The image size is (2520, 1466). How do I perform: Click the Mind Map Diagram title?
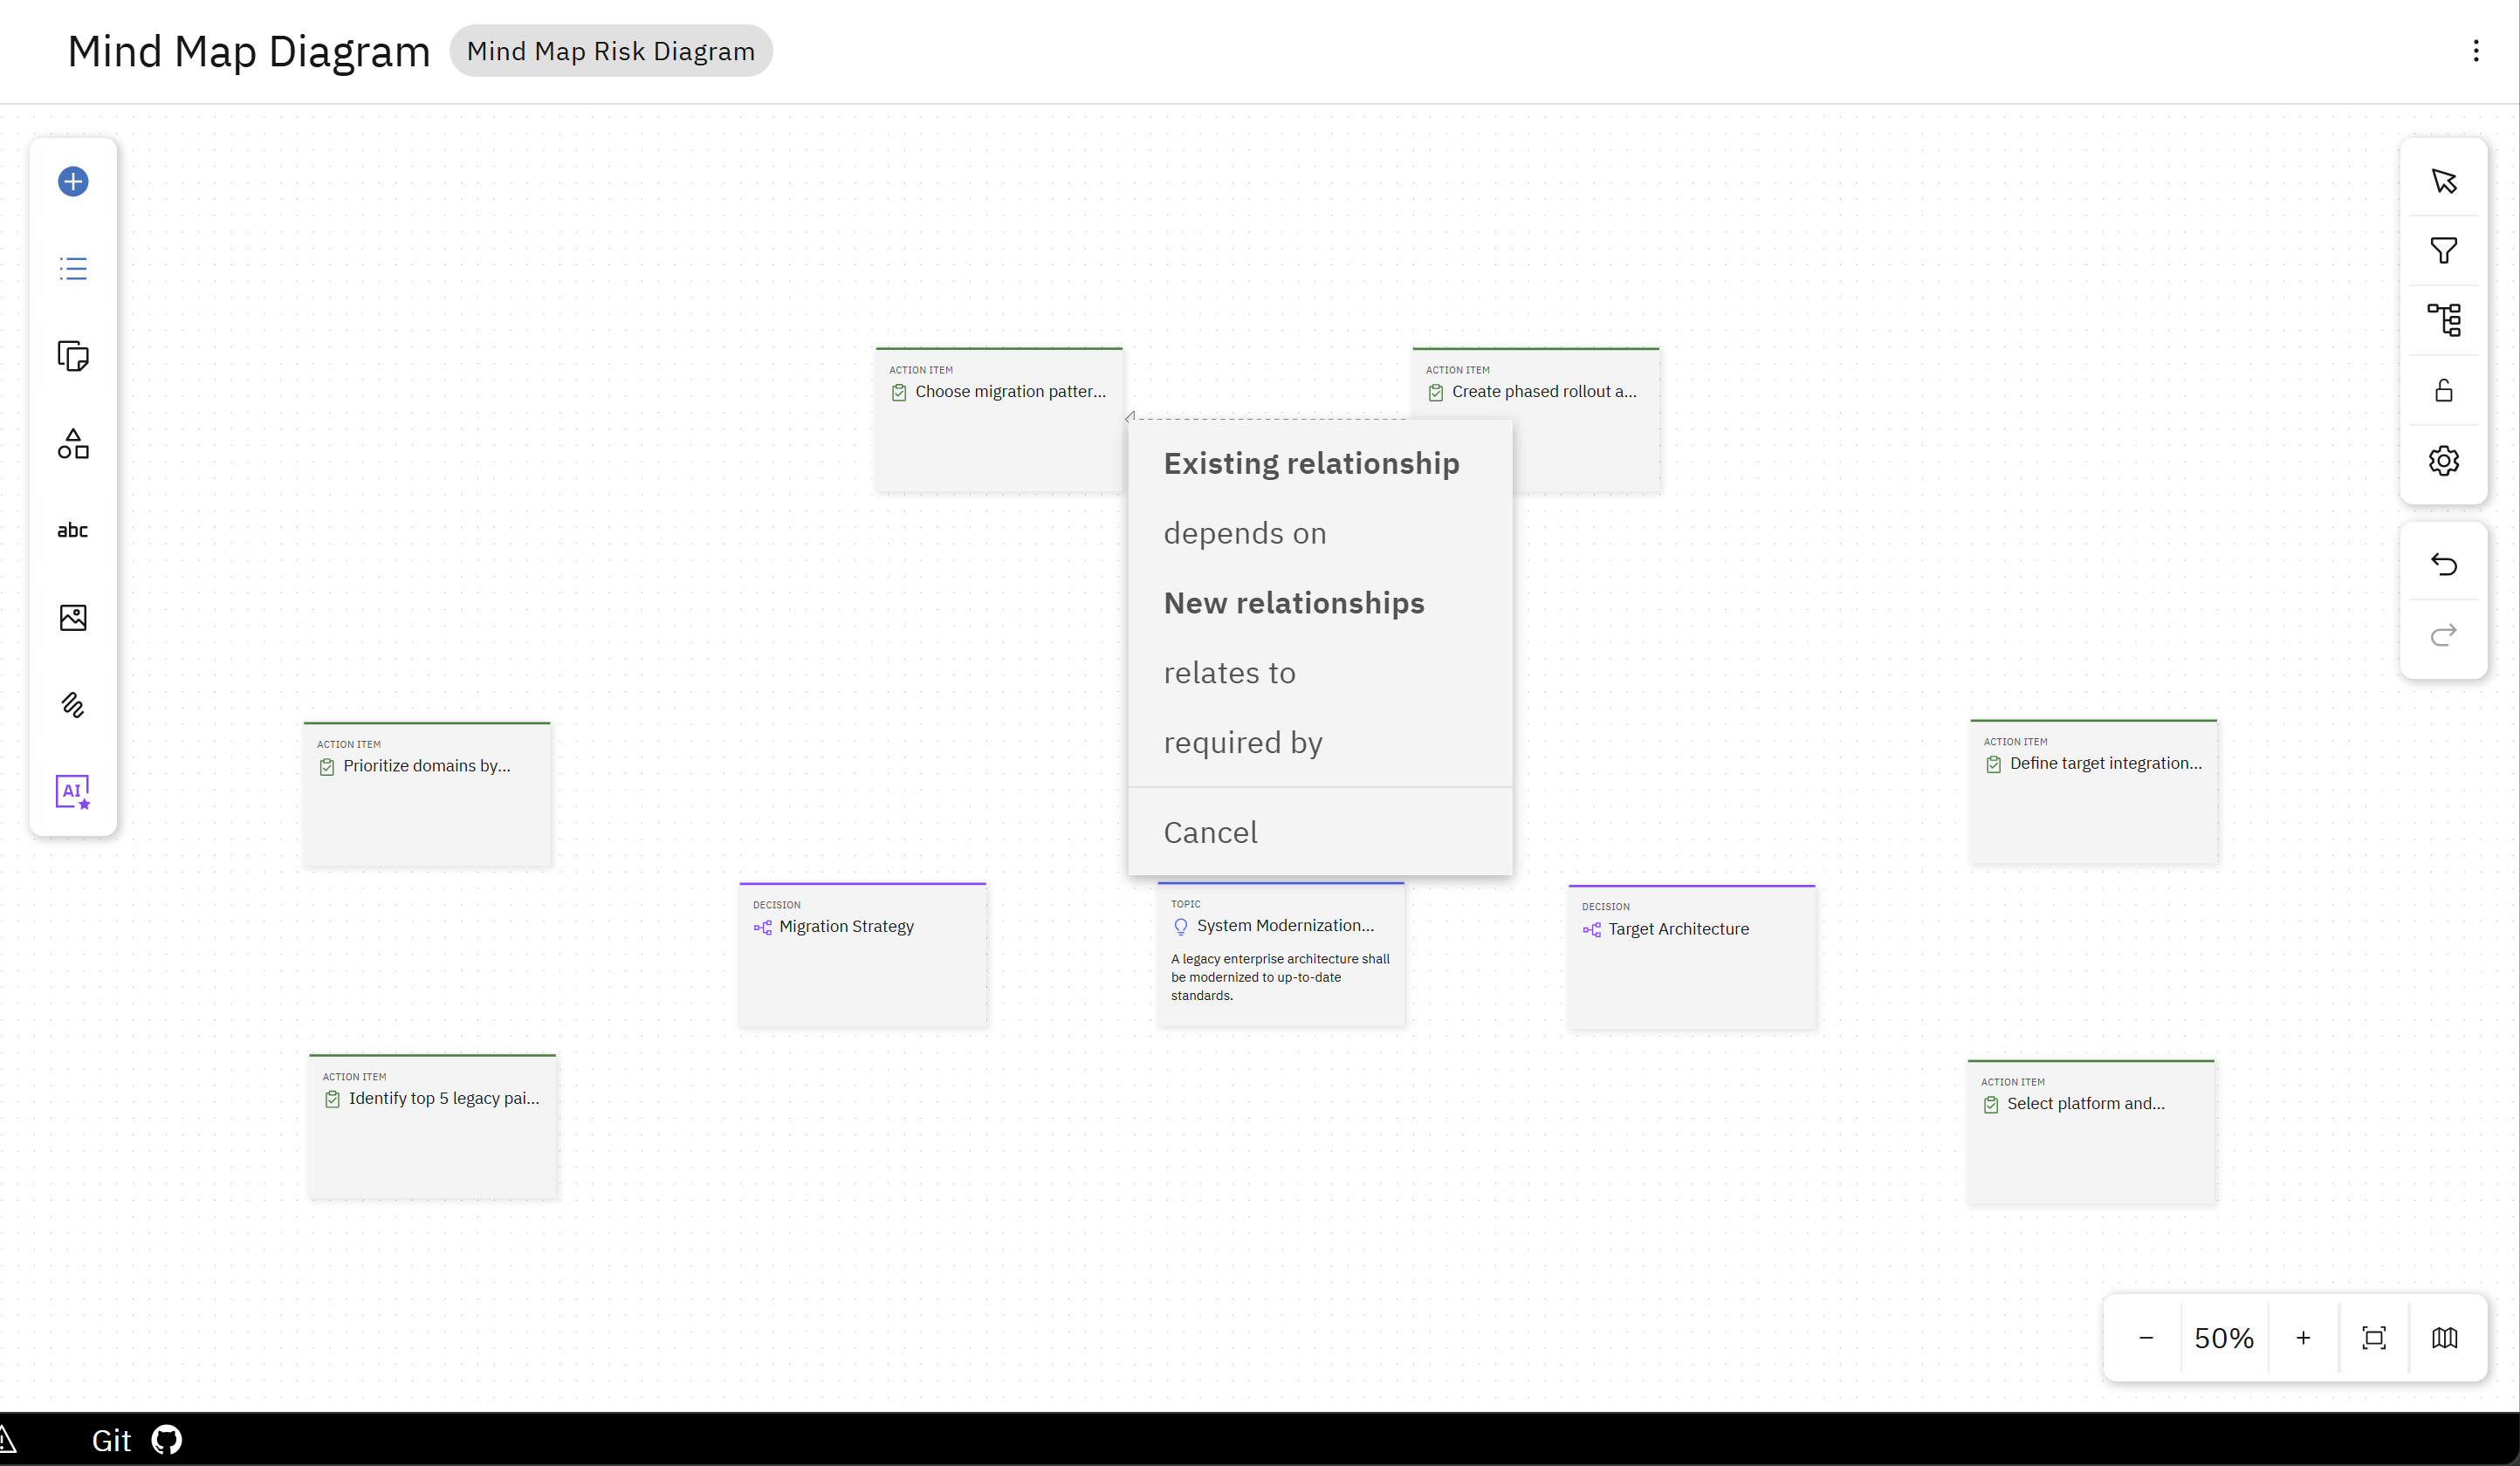tap(249, 51)
